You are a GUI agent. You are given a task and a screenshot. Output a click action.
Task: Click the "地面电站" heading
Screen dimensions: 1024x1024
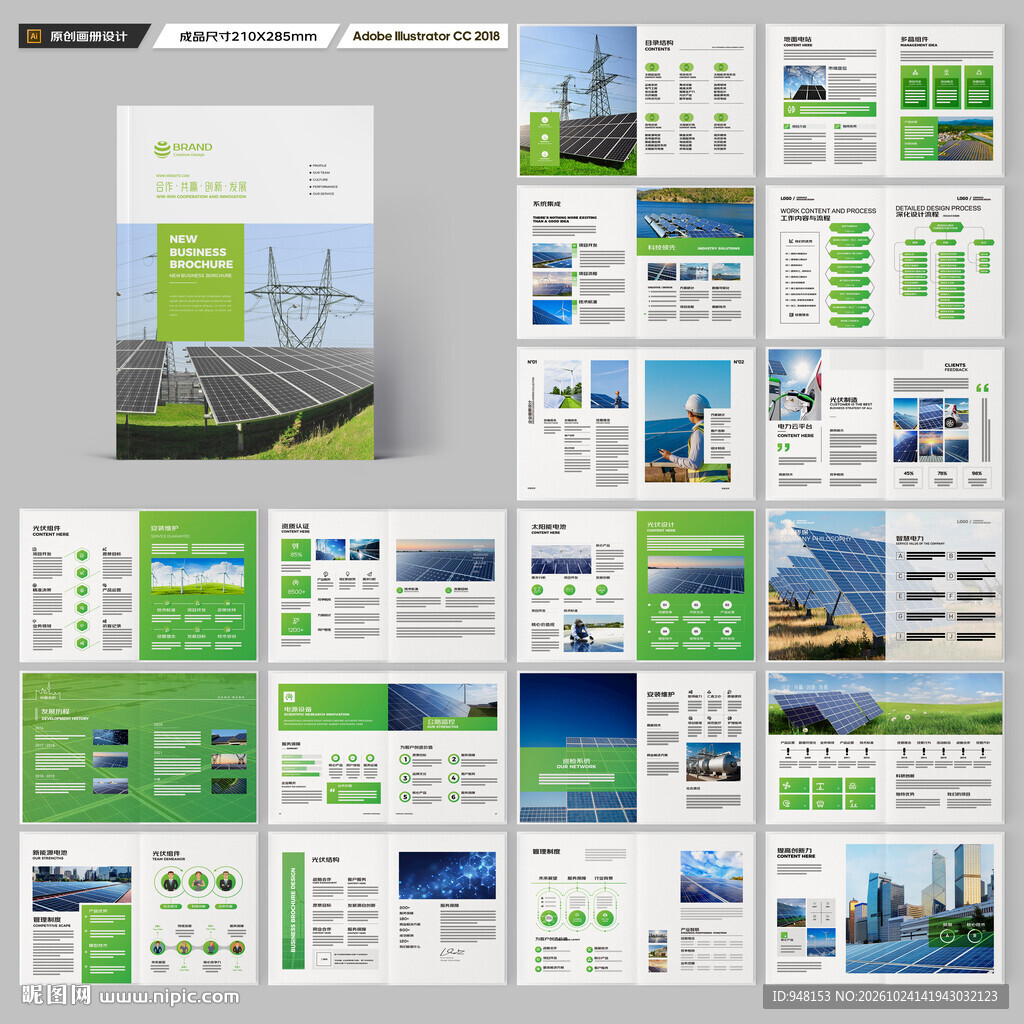[x=797, y=39]
